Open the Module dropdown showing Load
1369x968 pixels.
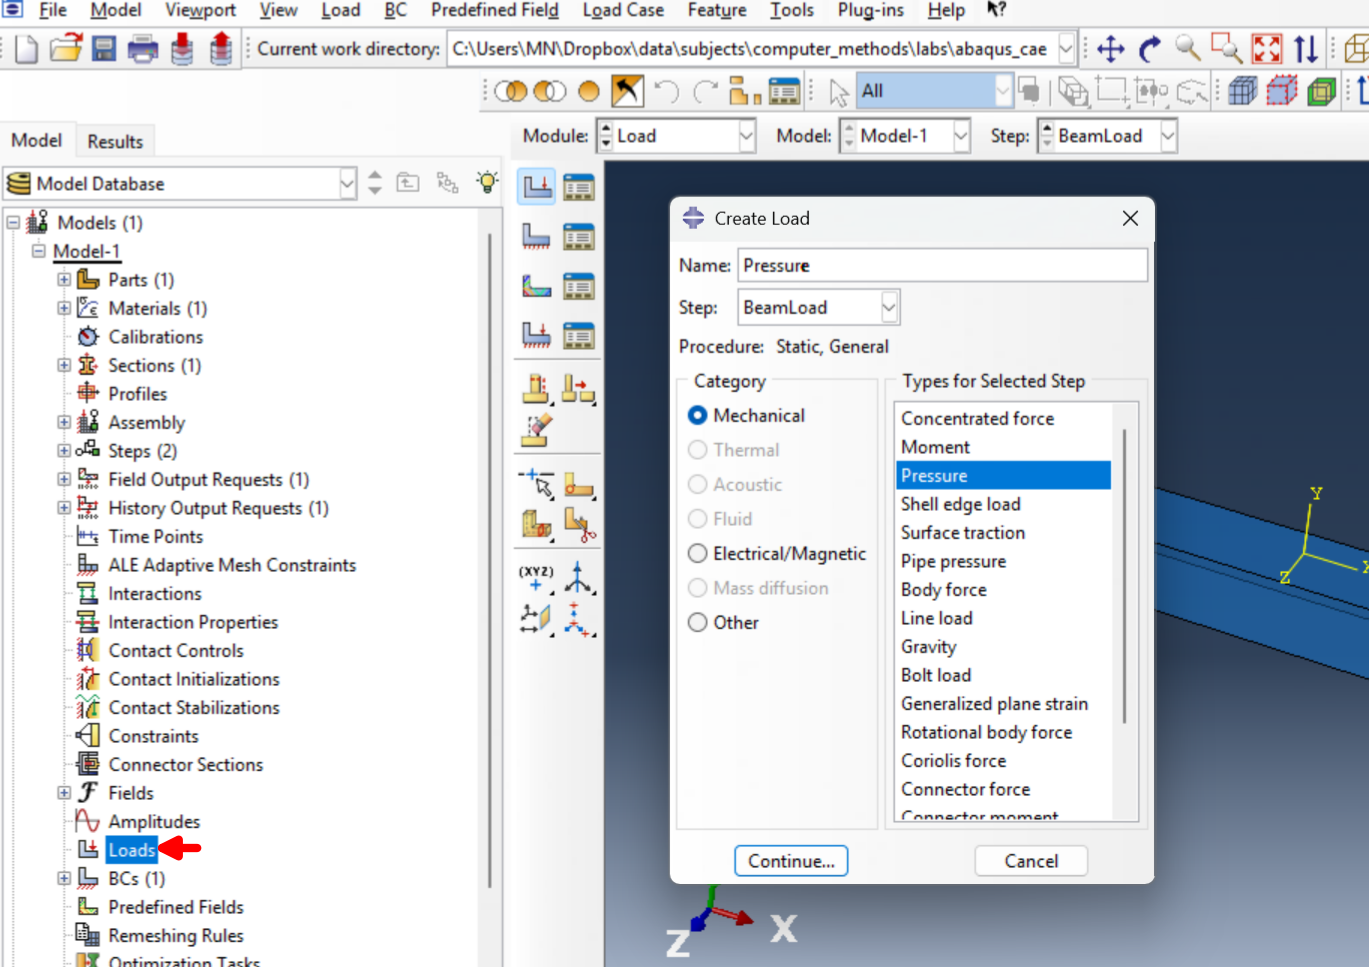click(745, 136)
